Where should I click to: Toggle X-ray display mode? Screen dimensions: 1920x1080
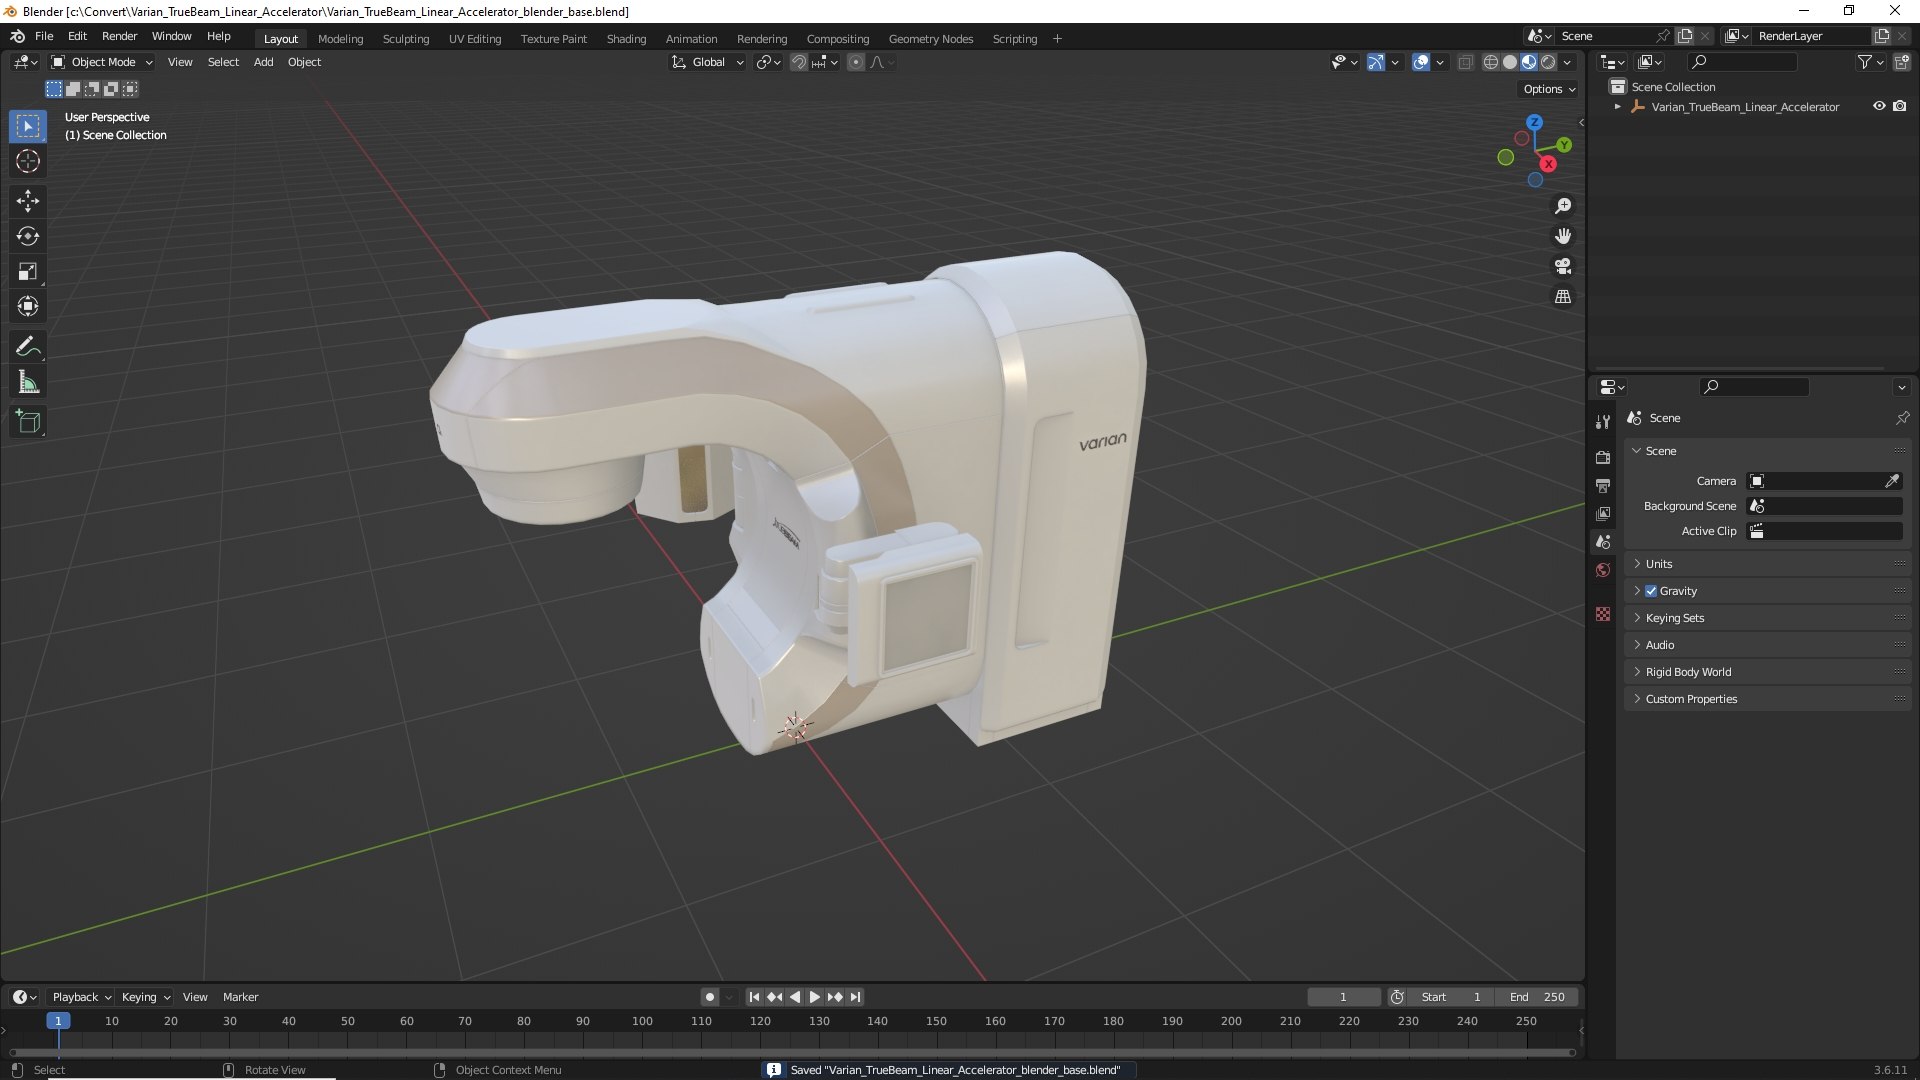(1465, 62)
